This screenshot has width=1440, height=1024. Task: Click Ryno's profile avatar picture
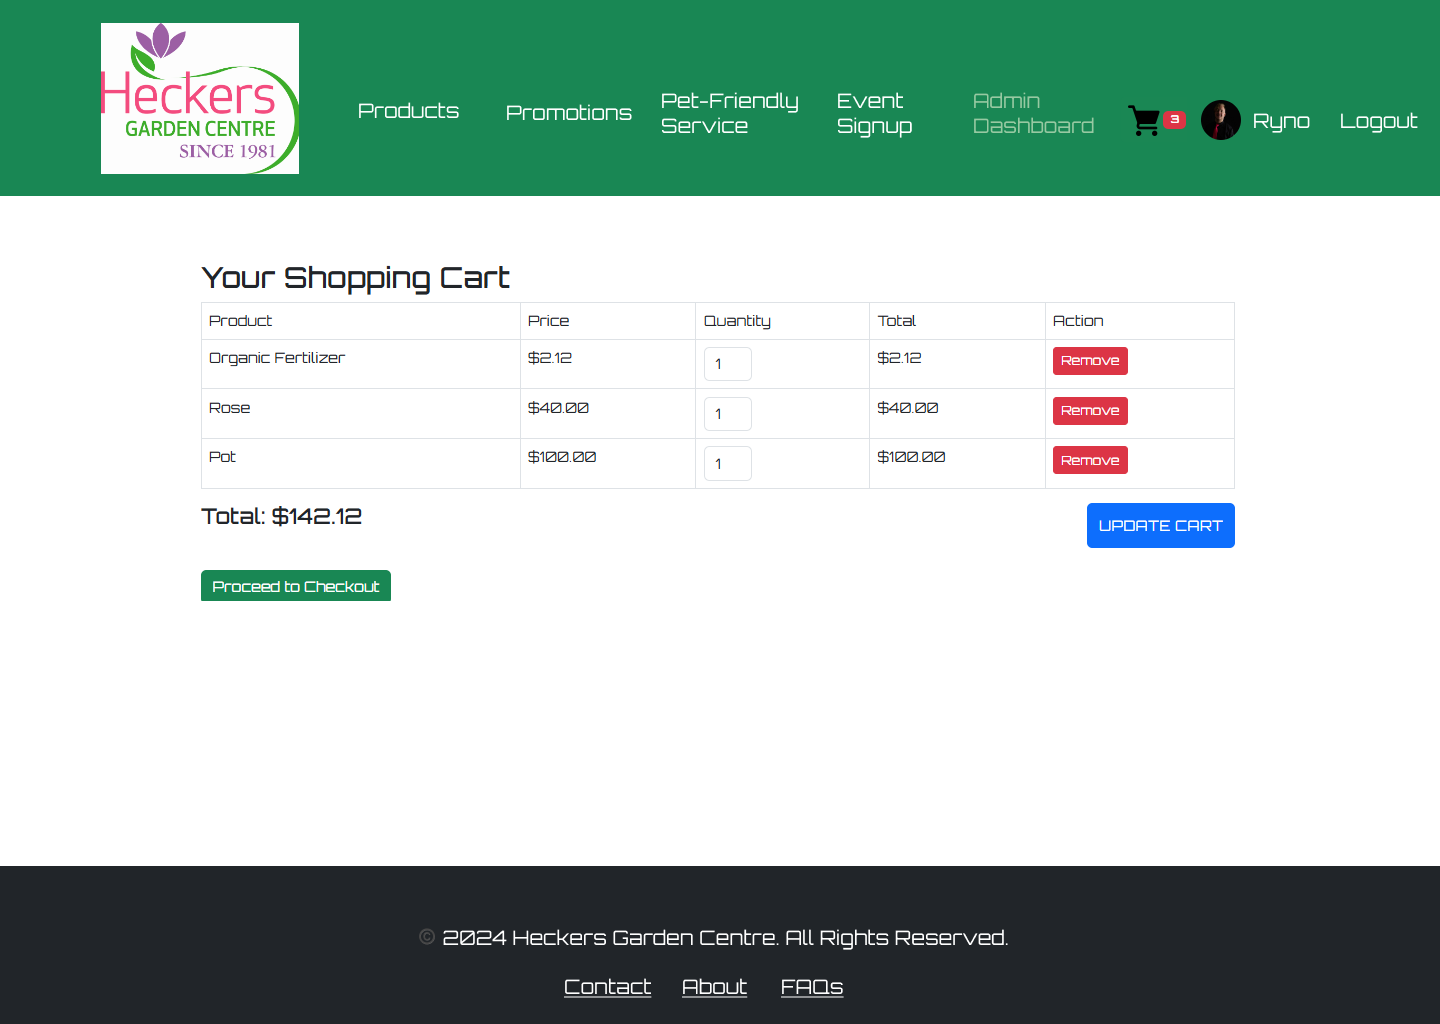click(x=1220, y=121)
